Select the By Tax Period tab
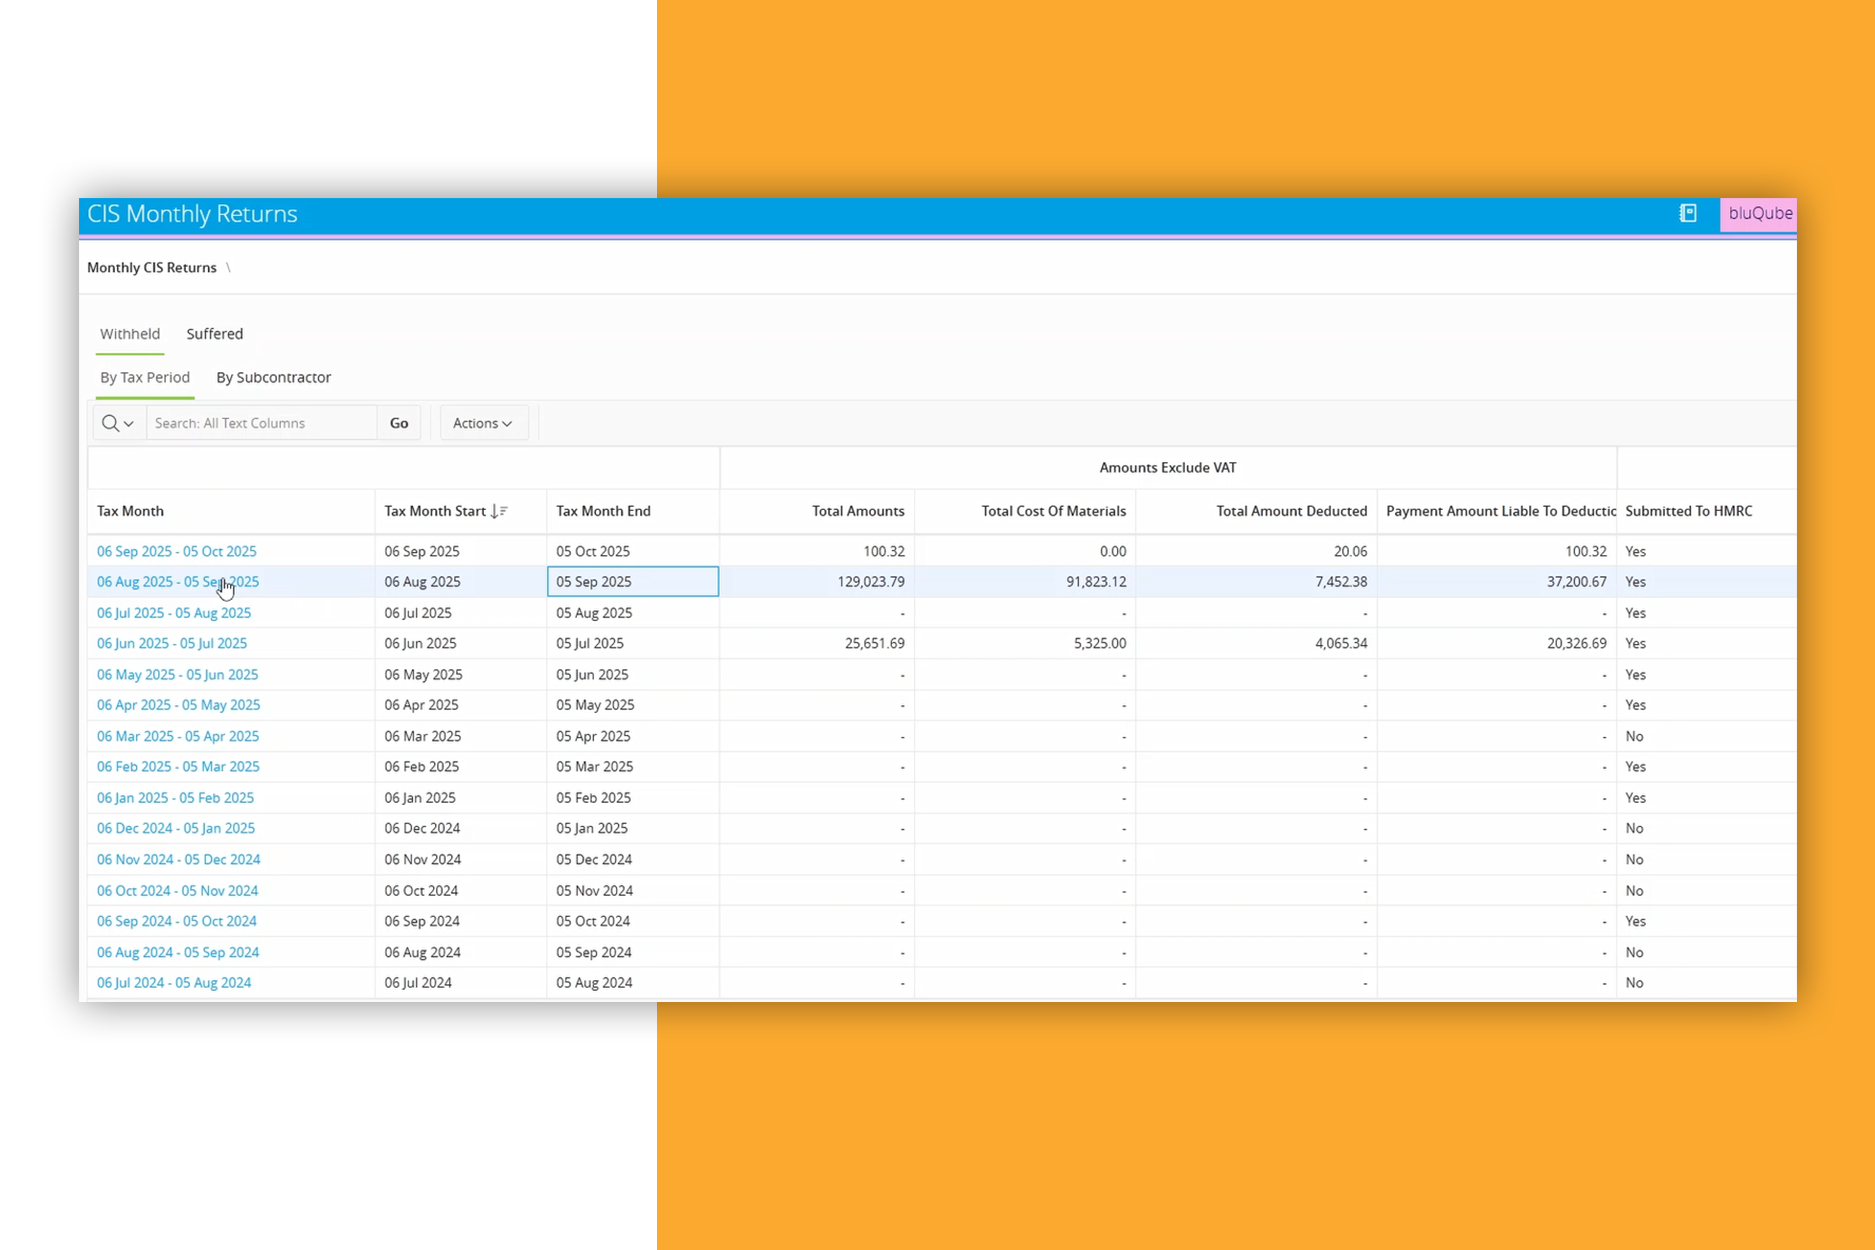Screen dimensions: 1875x1250 click(145, 377)
